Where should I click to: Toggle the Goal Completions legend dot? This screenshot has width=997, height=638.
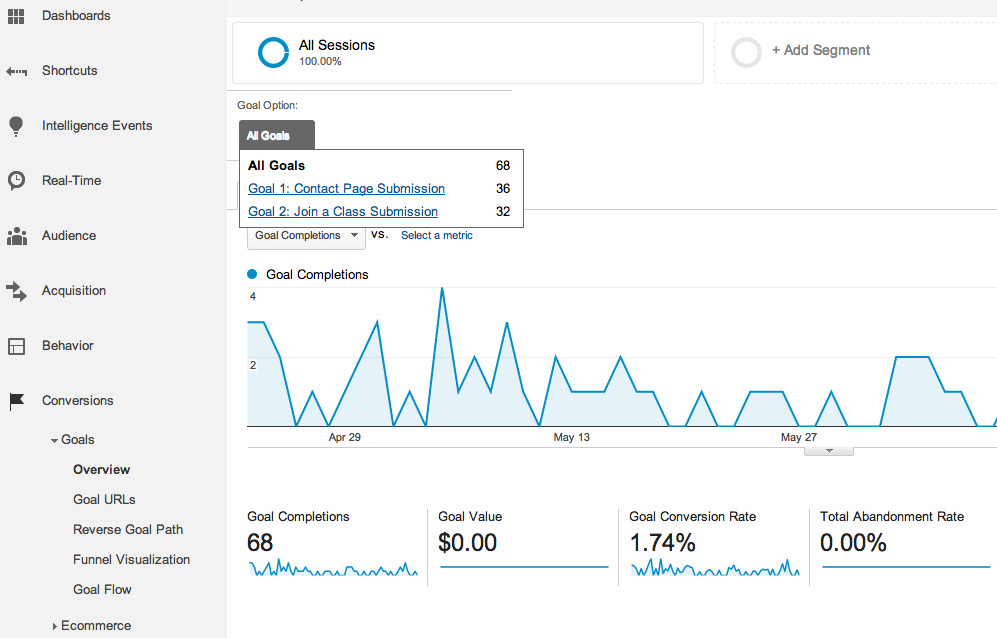coord(251,274)
